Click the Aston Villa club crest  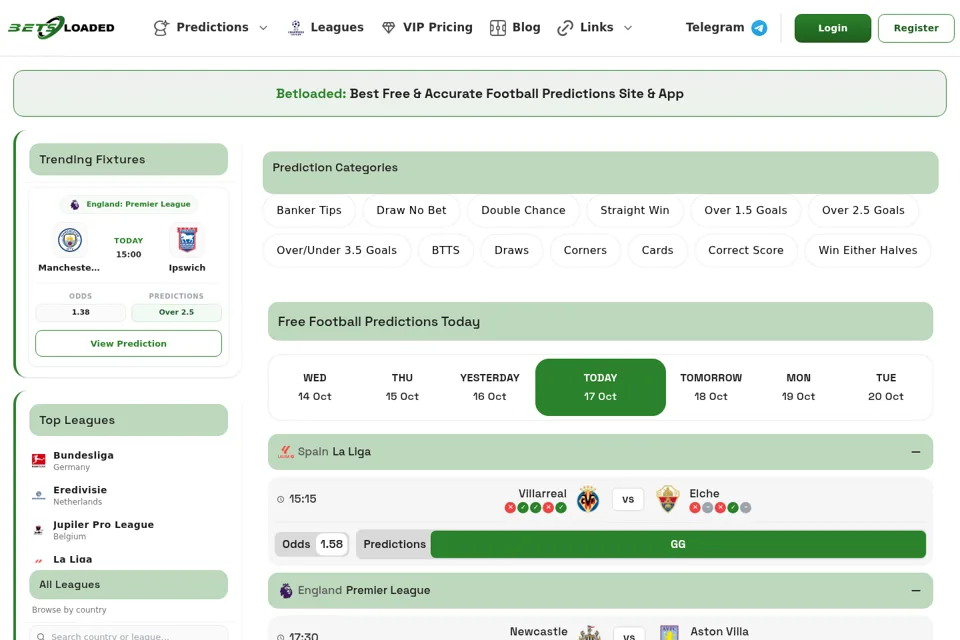669,633
